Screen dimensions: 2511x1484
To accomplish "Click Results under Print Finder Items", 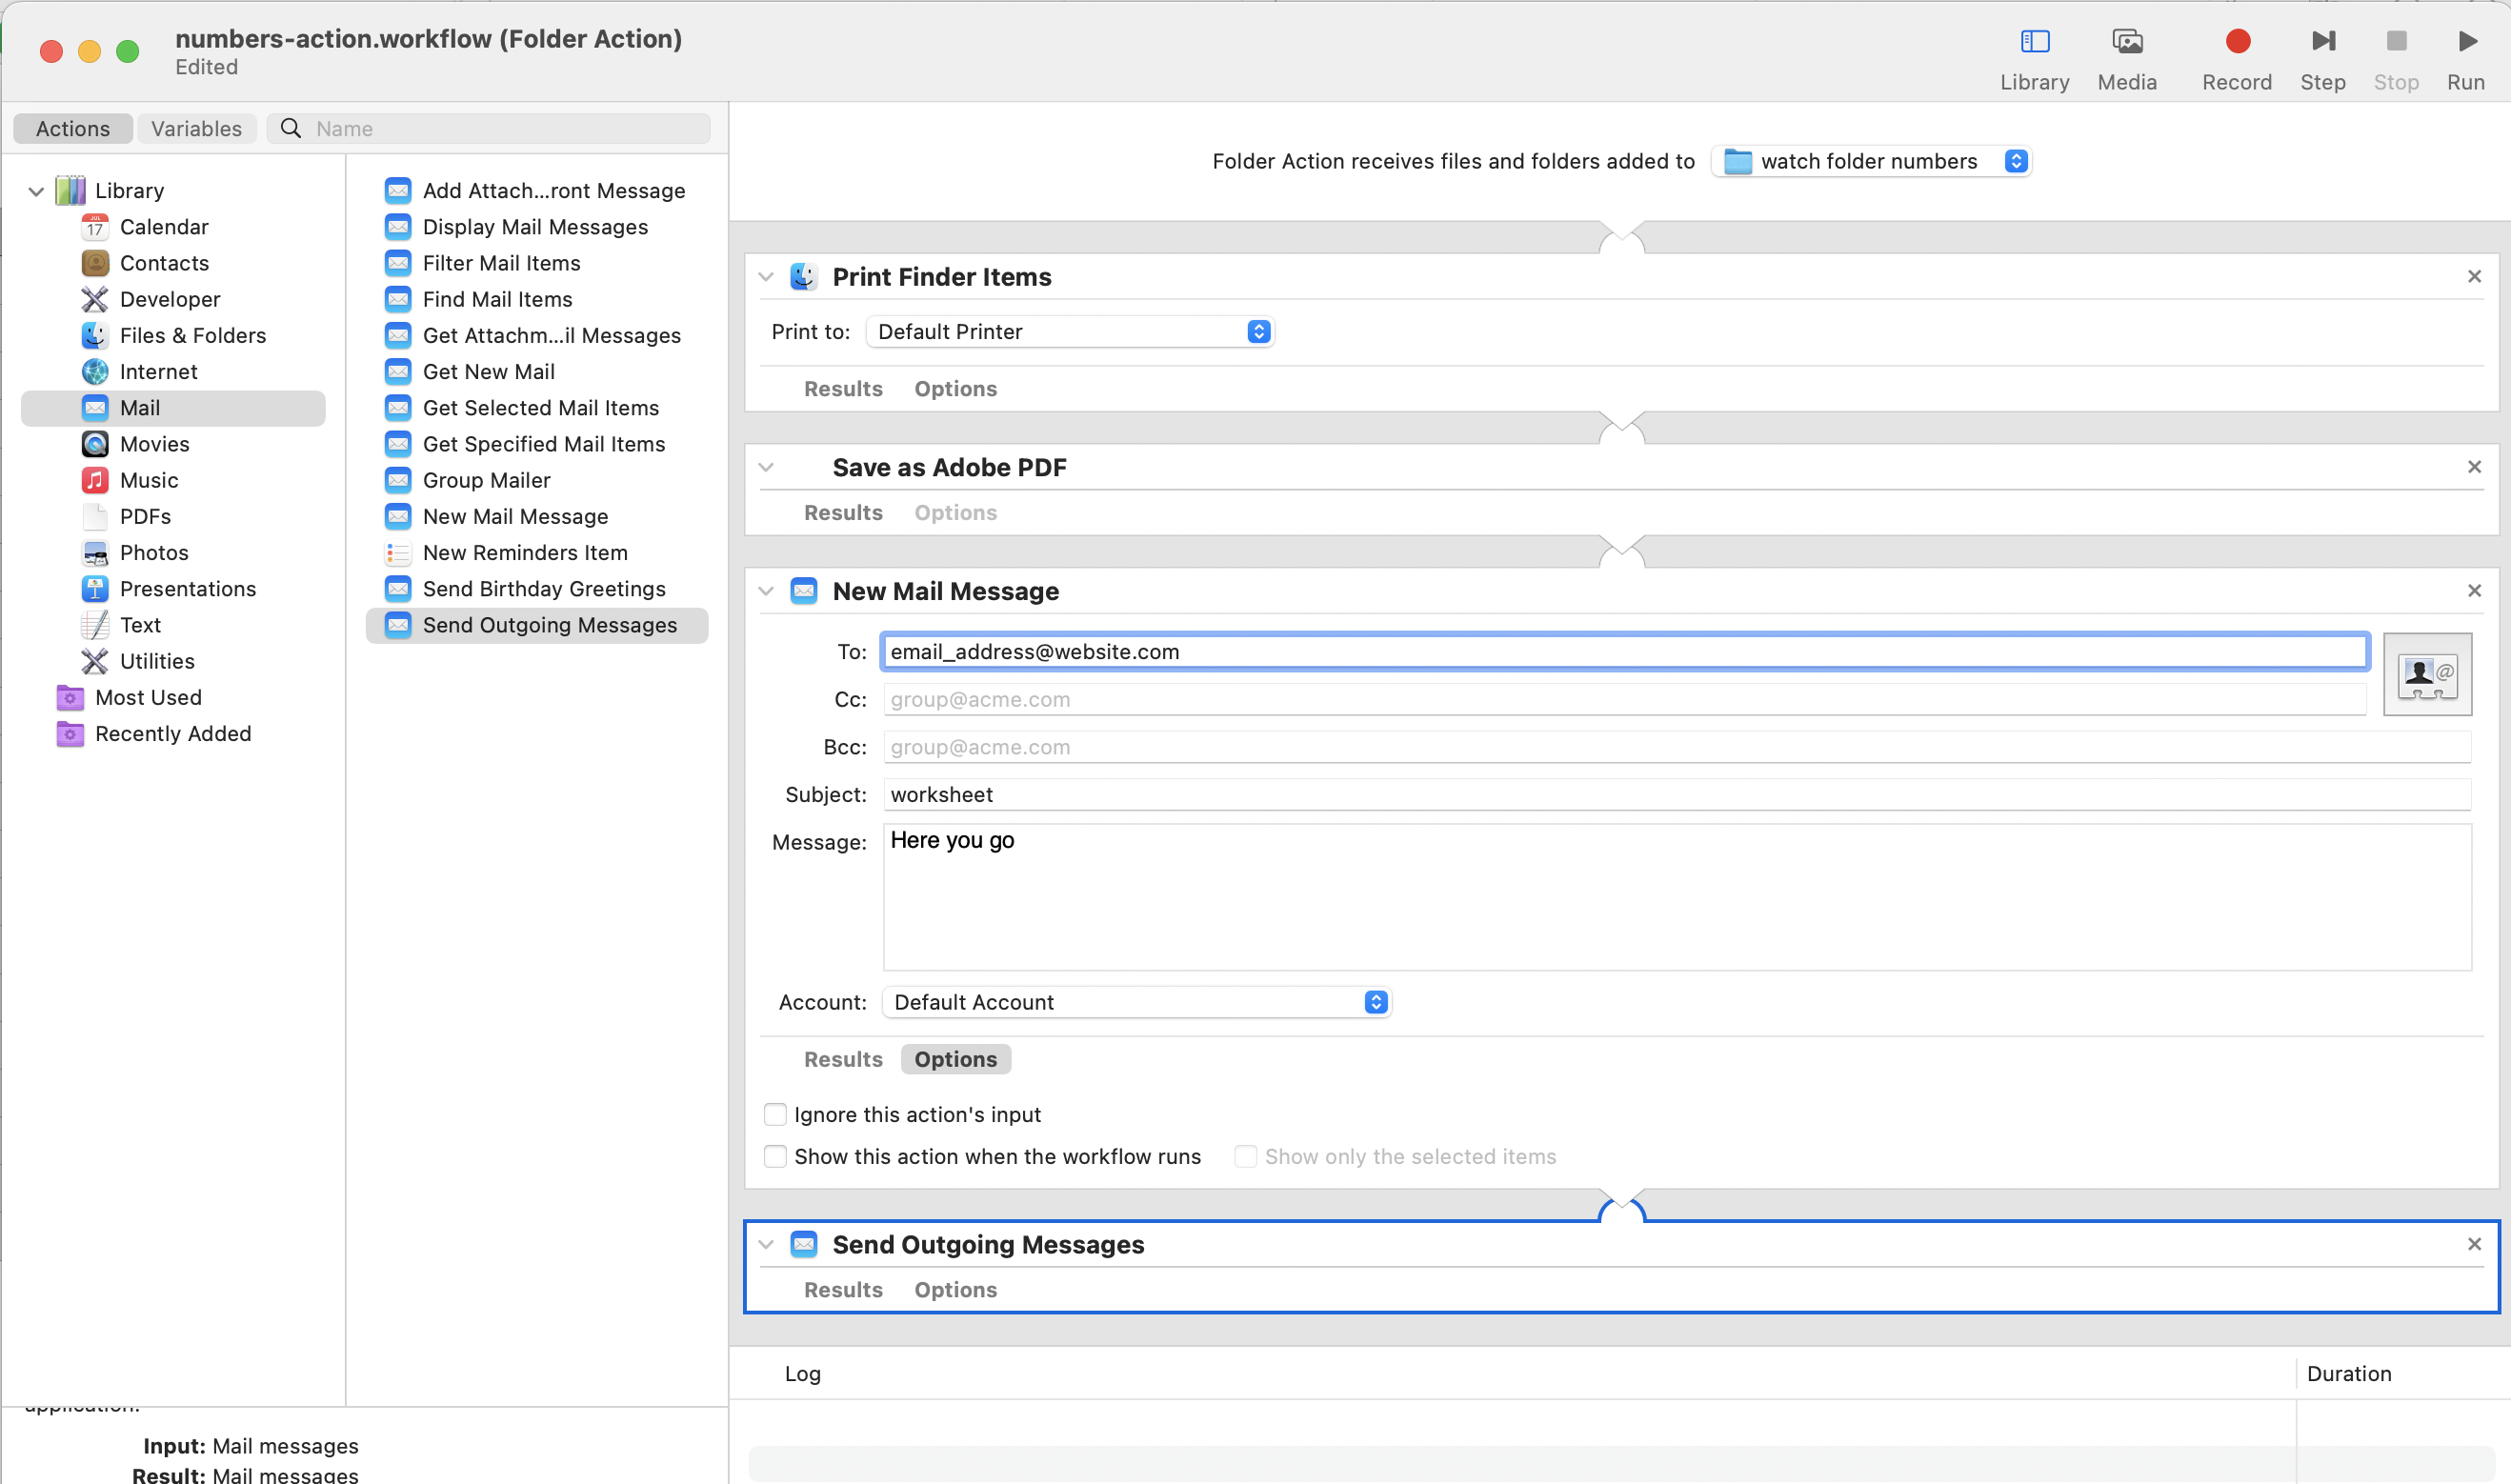I will point(842,388).
